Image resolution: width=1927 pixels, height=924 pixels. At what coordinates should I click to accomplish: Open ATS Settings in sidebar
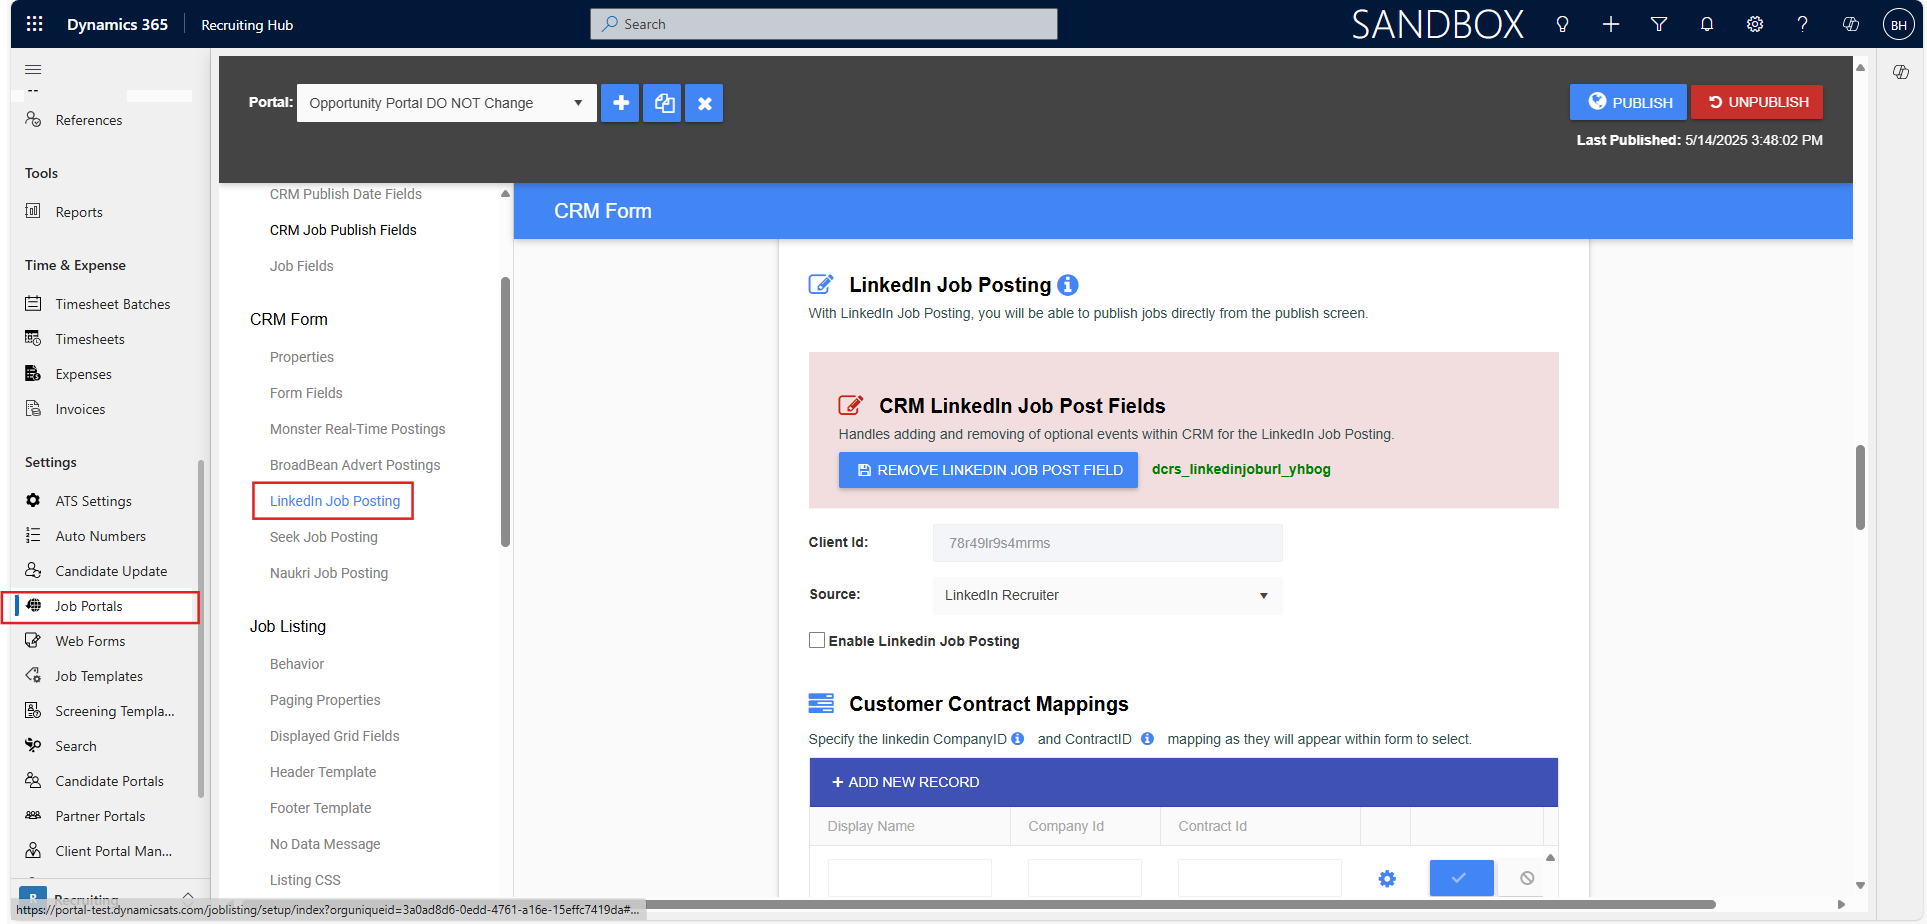coord(94,501)
